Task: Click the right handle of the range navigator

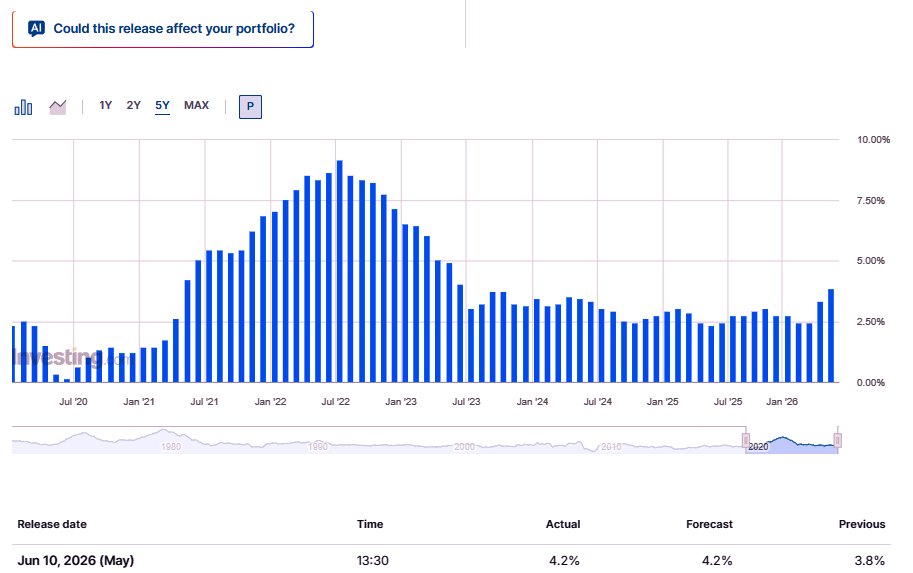Action: point(837,440)
